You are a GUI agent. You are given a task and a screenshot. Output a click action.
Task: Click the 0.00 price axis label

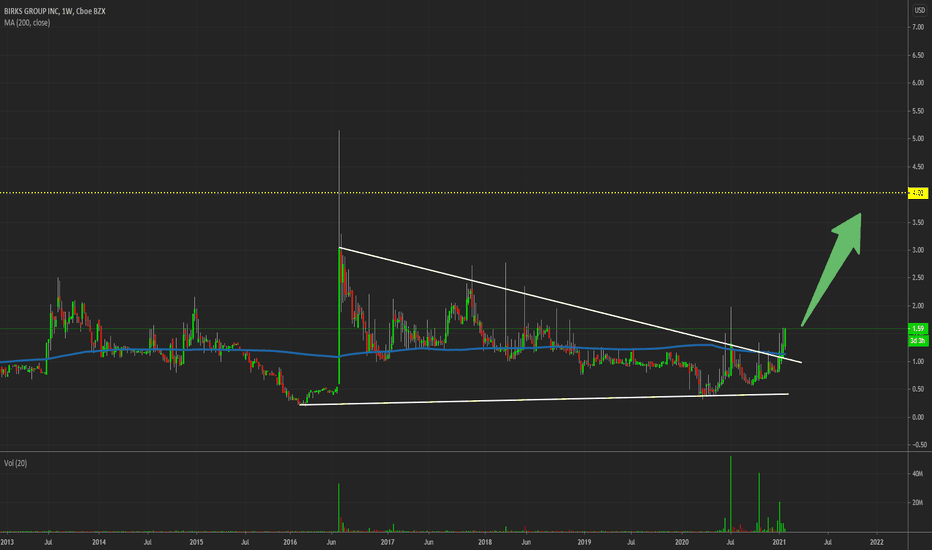pos(918,417)
